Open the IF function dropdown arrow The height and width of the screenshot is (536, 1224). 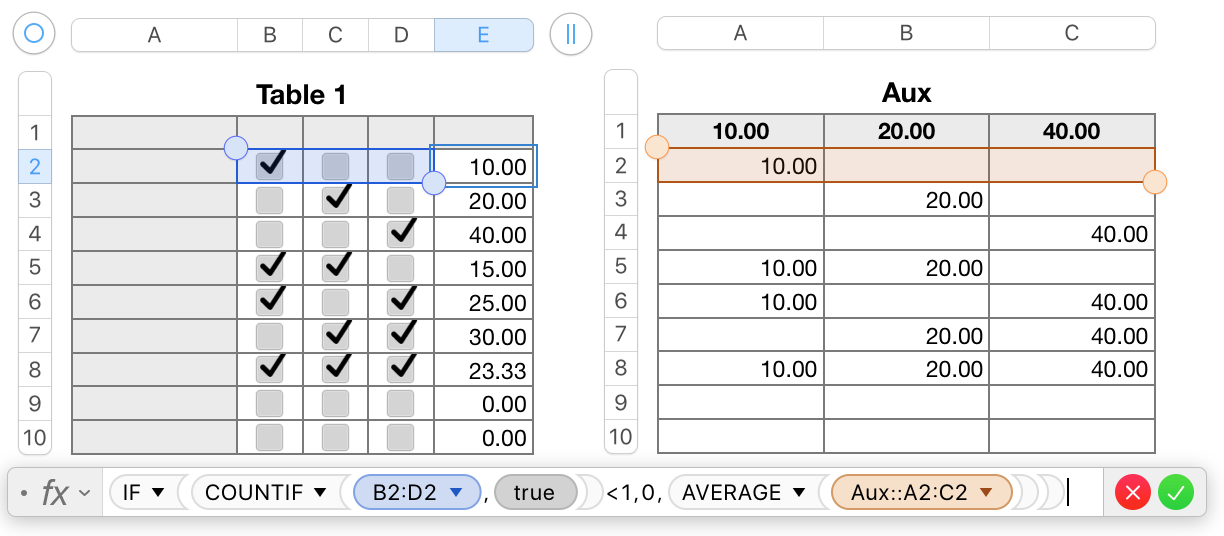click(158, 492)
